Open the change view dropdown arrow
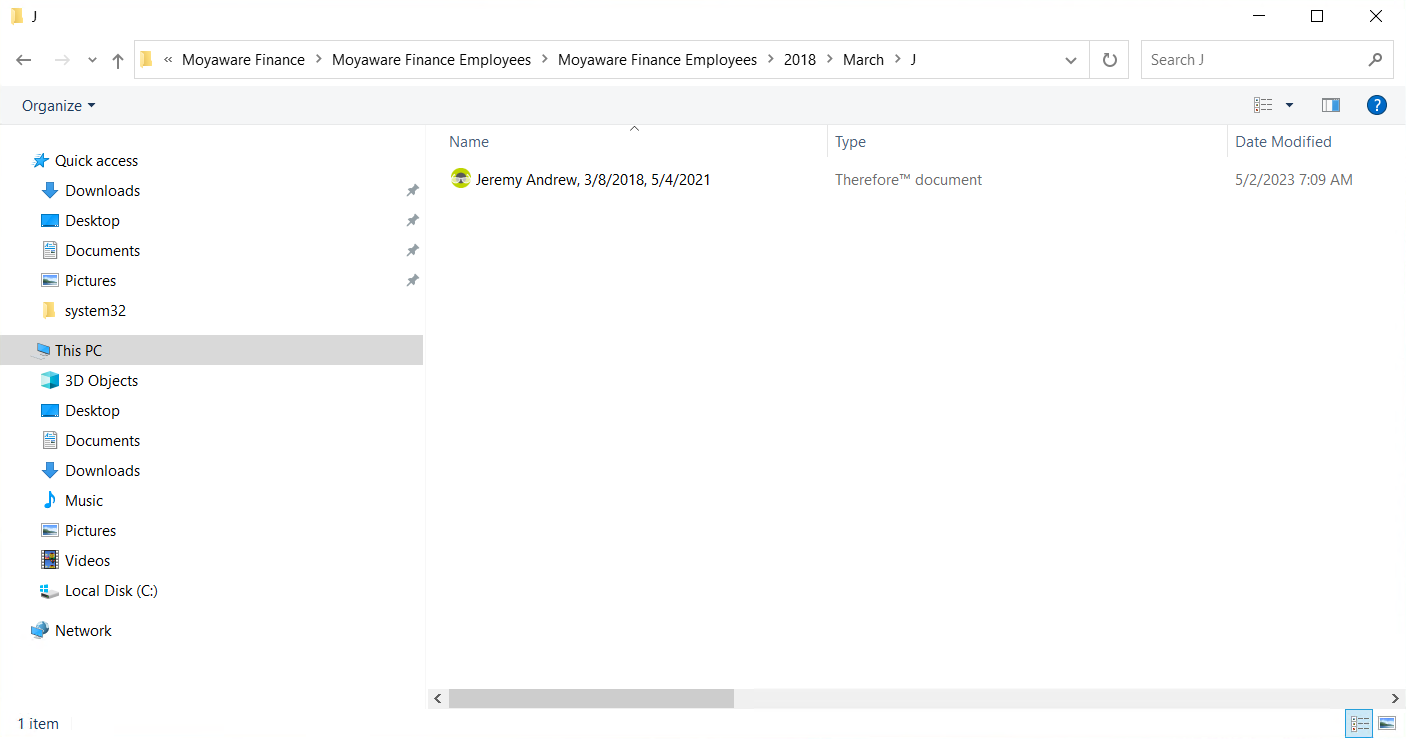This screenshot has width=1406, height=739. pyautogui.click(x=1288, y=105)
